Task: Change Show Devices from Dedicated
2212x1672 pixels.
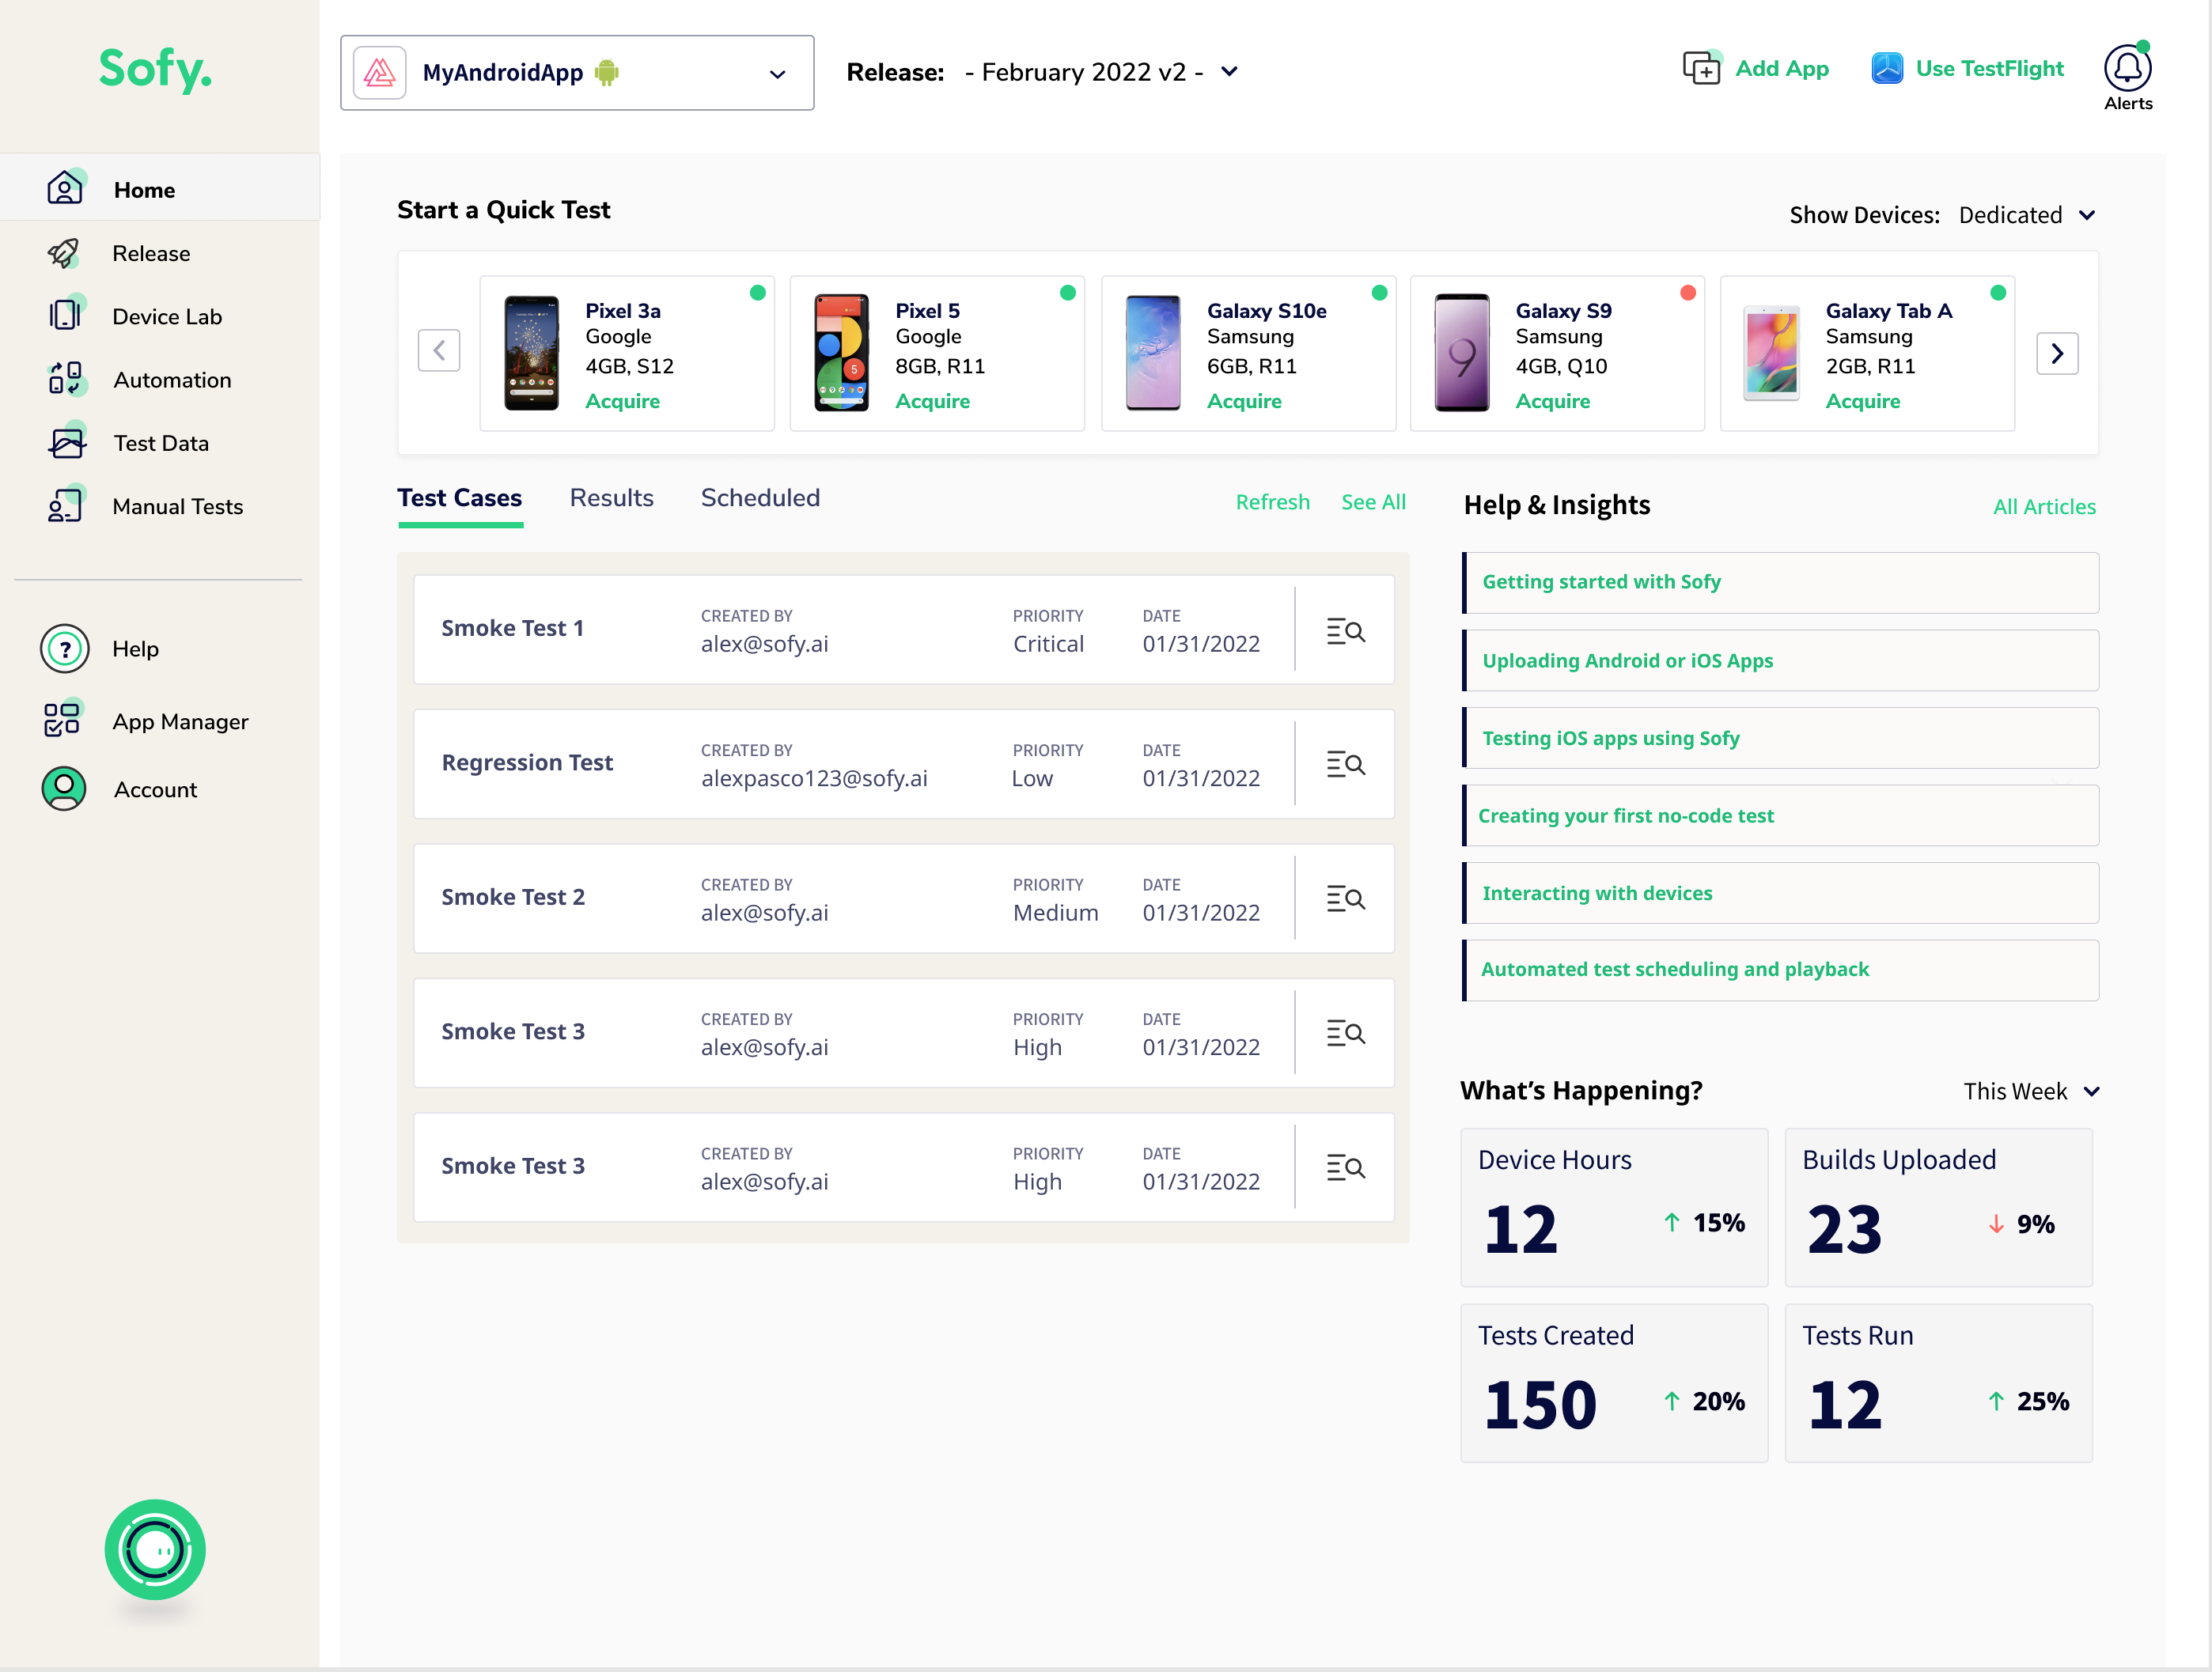Action: pyautogui.click(x=2027, y=215)
